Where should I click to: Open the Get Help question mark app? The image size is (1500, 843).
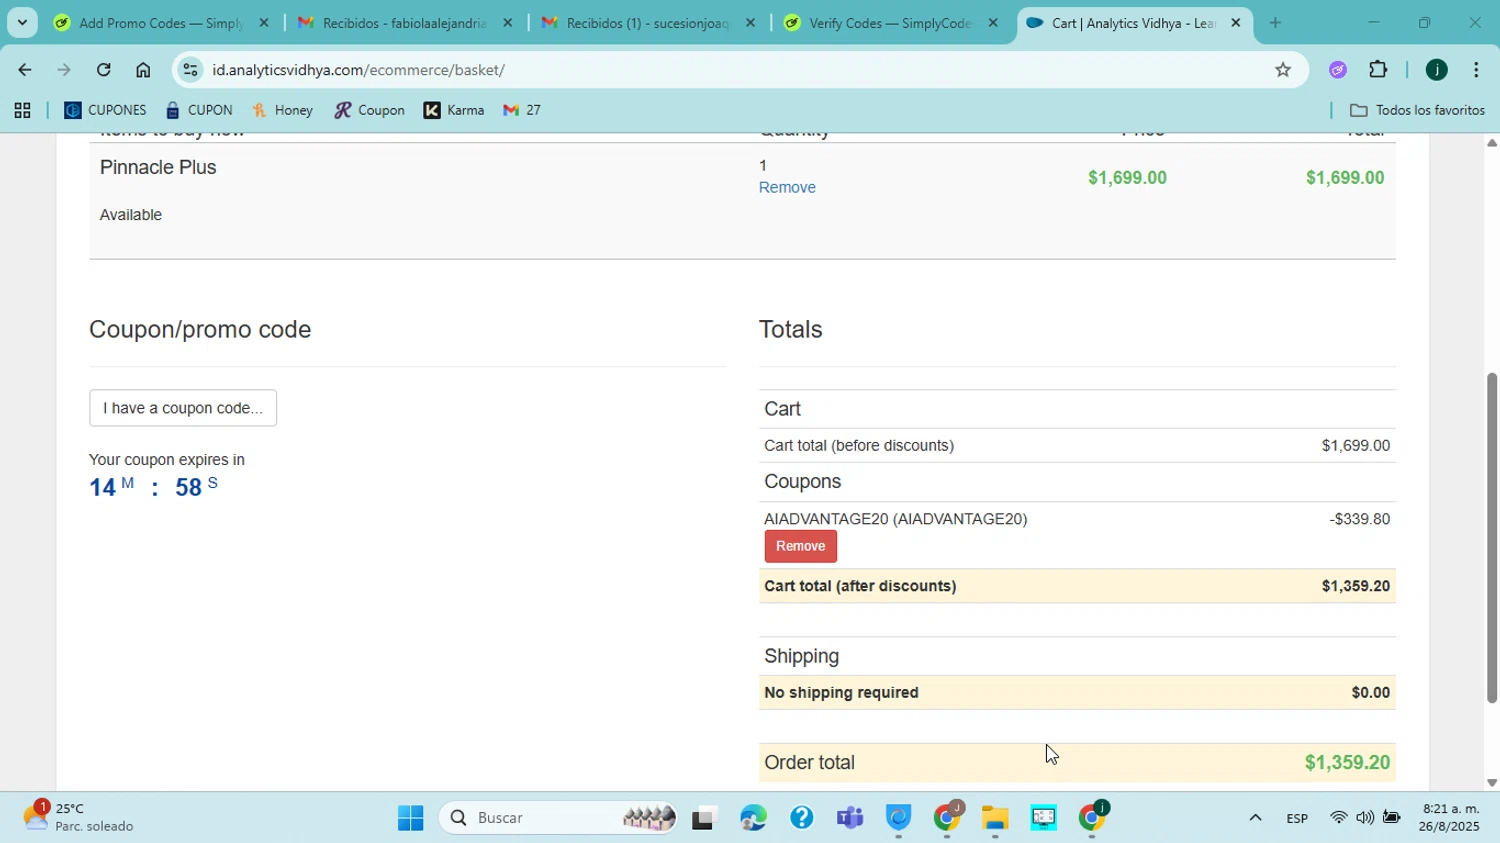[801, 819]
